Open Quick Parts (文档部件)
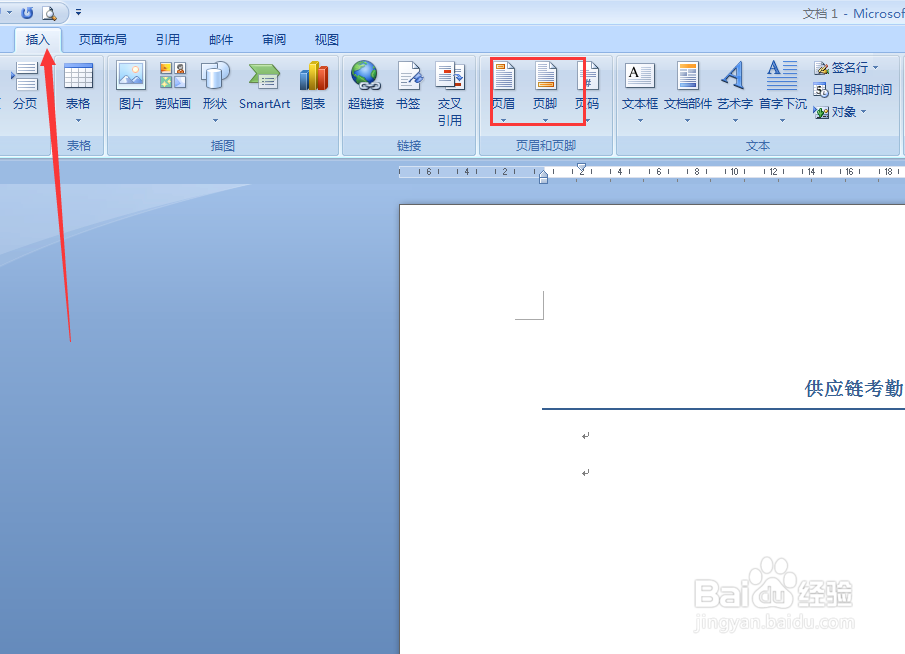 (x=687, y=92)
